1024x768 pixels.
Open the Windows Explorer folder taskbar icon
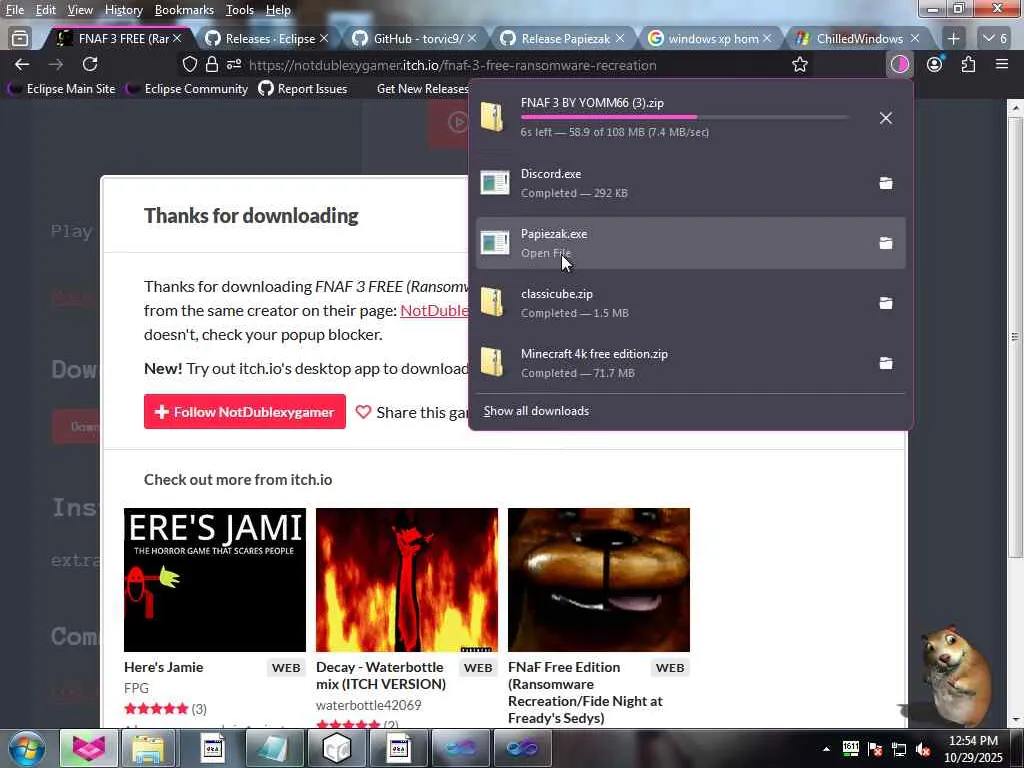tap(149, 748)
